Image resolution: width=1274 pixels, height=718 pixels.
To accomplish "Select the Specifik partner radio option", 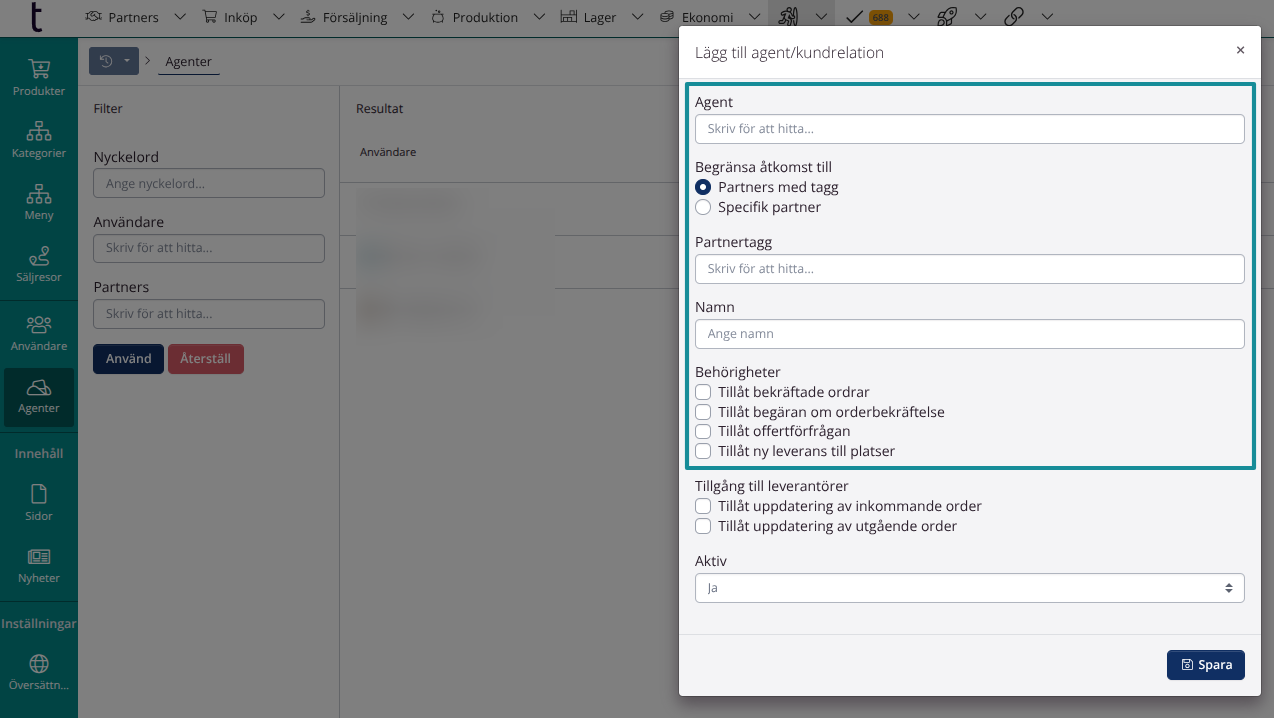I will pos(704,208).
